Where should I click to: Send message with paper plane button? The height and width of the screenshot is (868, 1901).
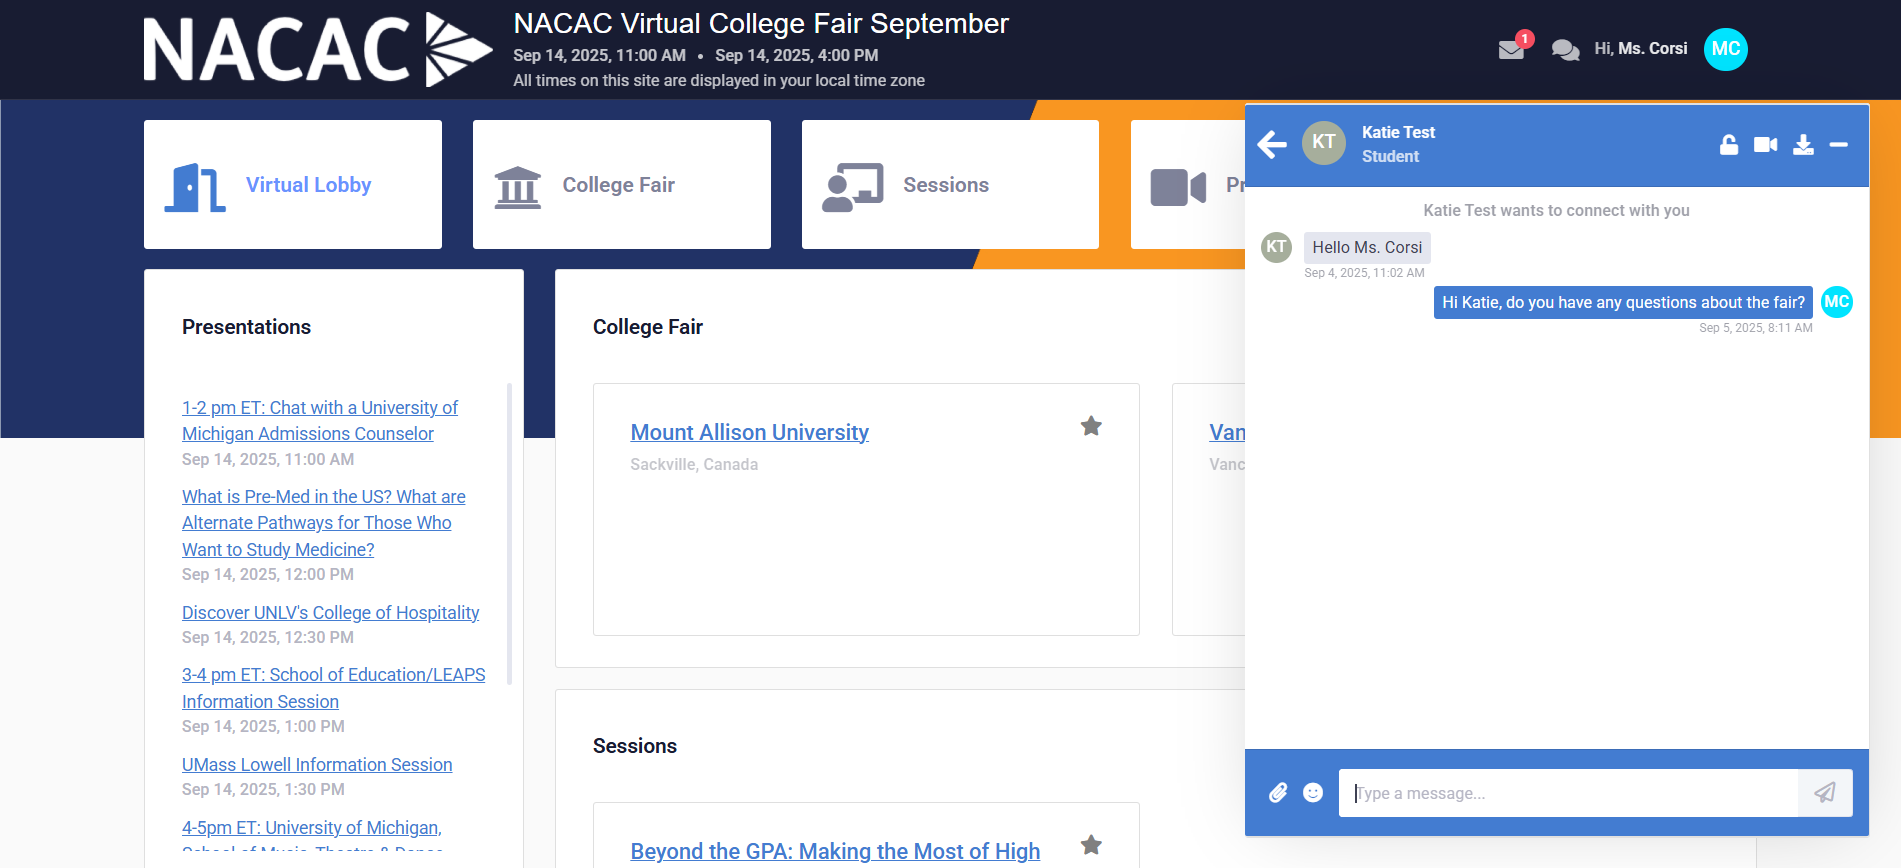point(1825,793)
